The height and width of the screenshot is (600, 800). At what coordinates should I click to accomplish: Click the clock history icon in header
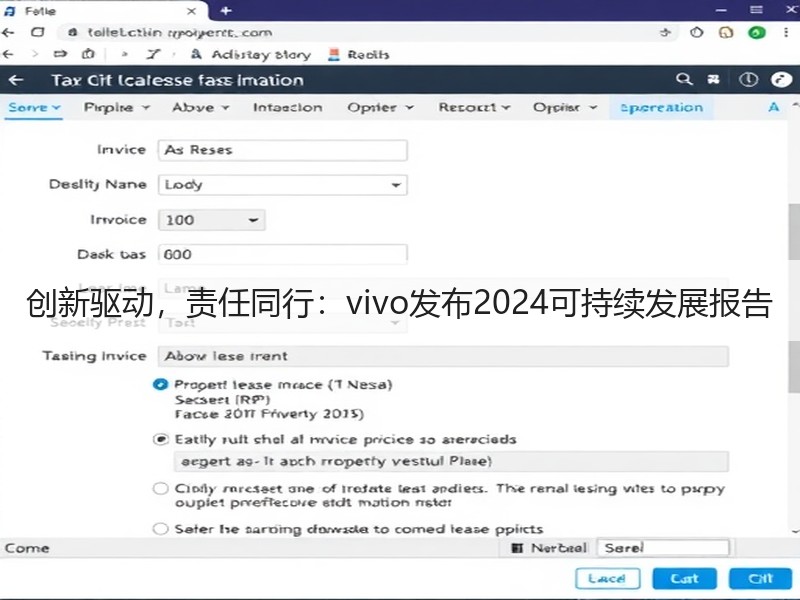(748, 80)
